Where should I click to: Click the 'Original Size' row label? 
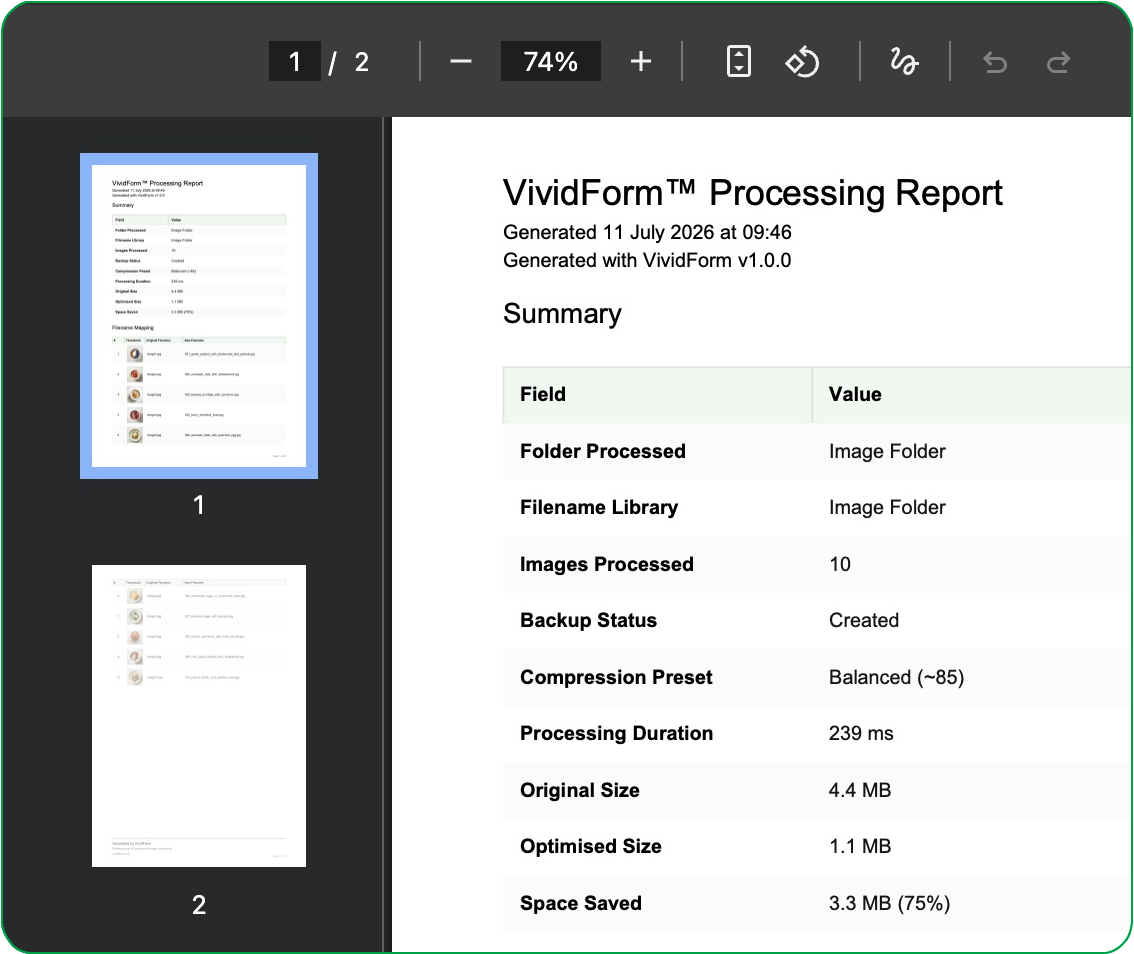pos(579,790)
